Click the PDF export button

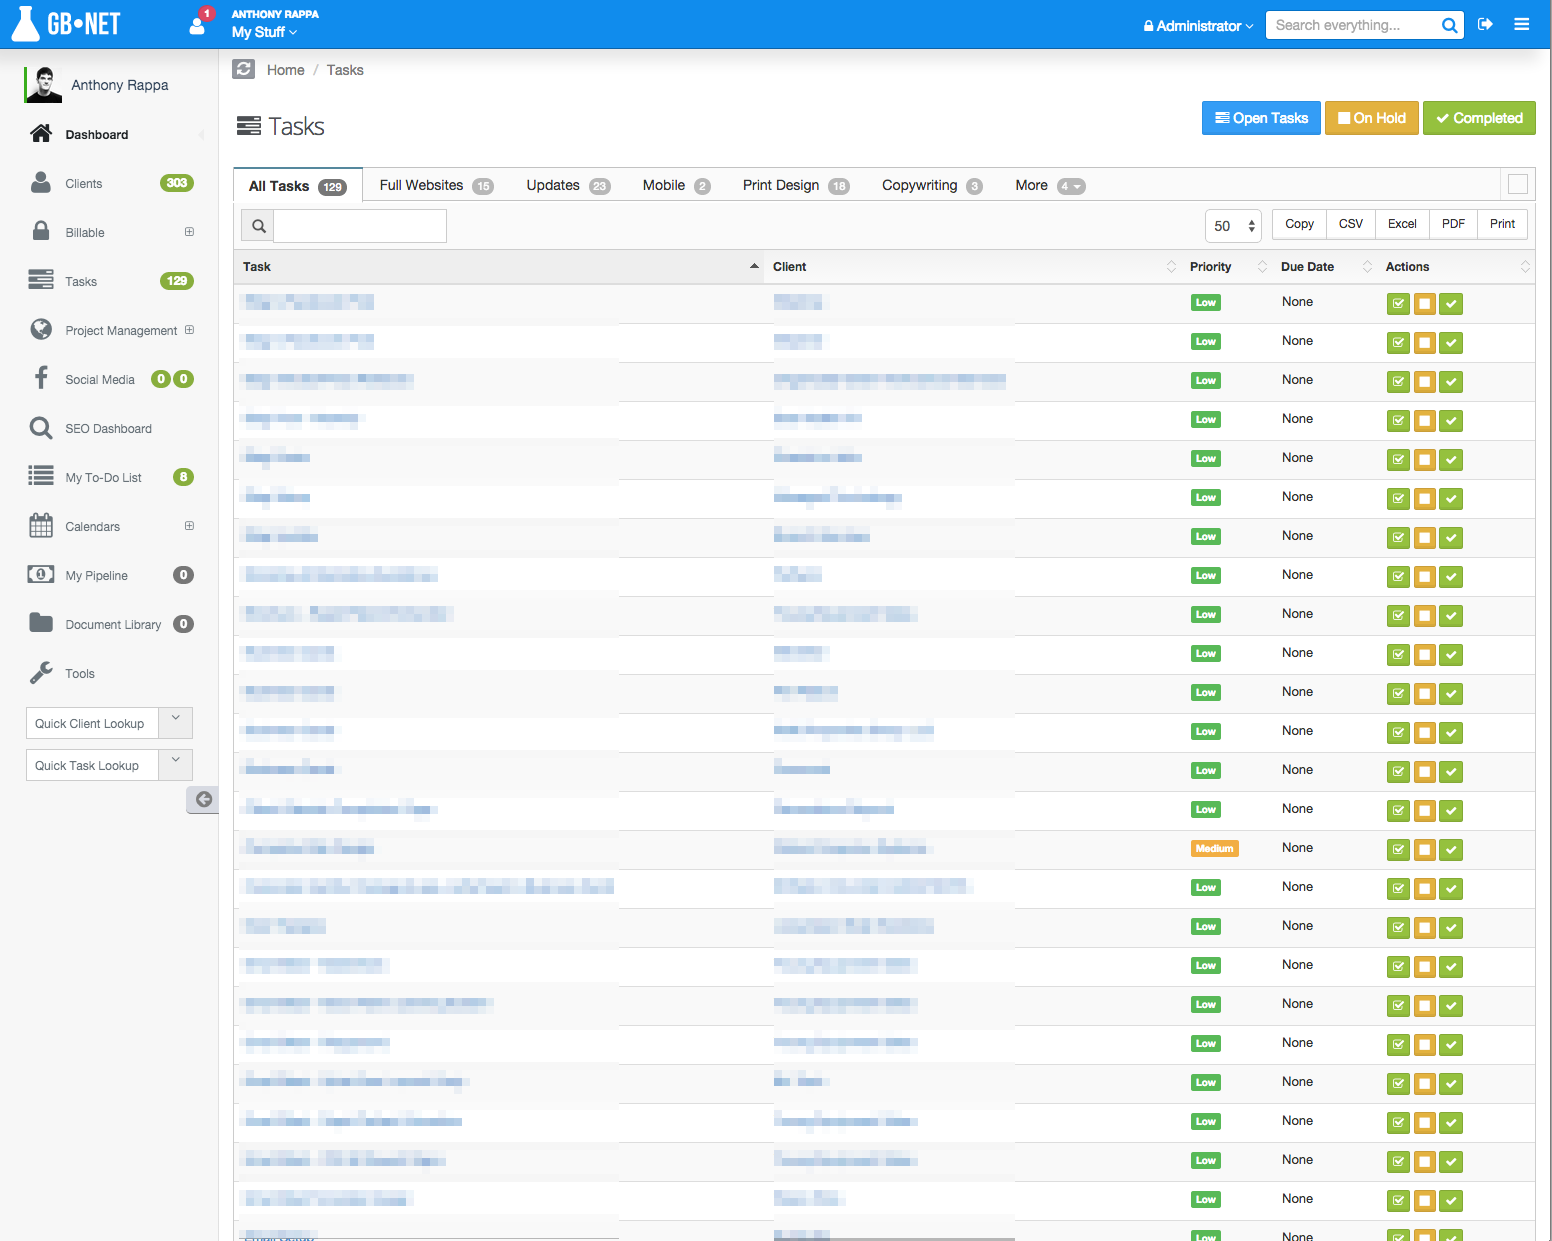[1453, 224]
